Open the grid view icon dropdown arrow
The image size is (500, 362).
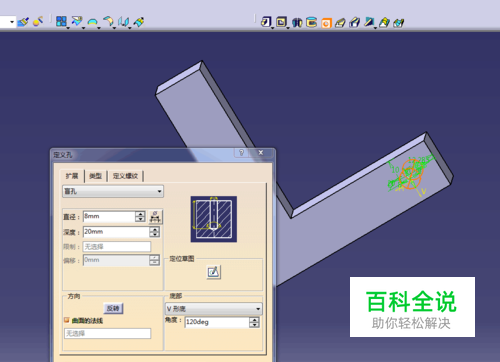(68, 28)
